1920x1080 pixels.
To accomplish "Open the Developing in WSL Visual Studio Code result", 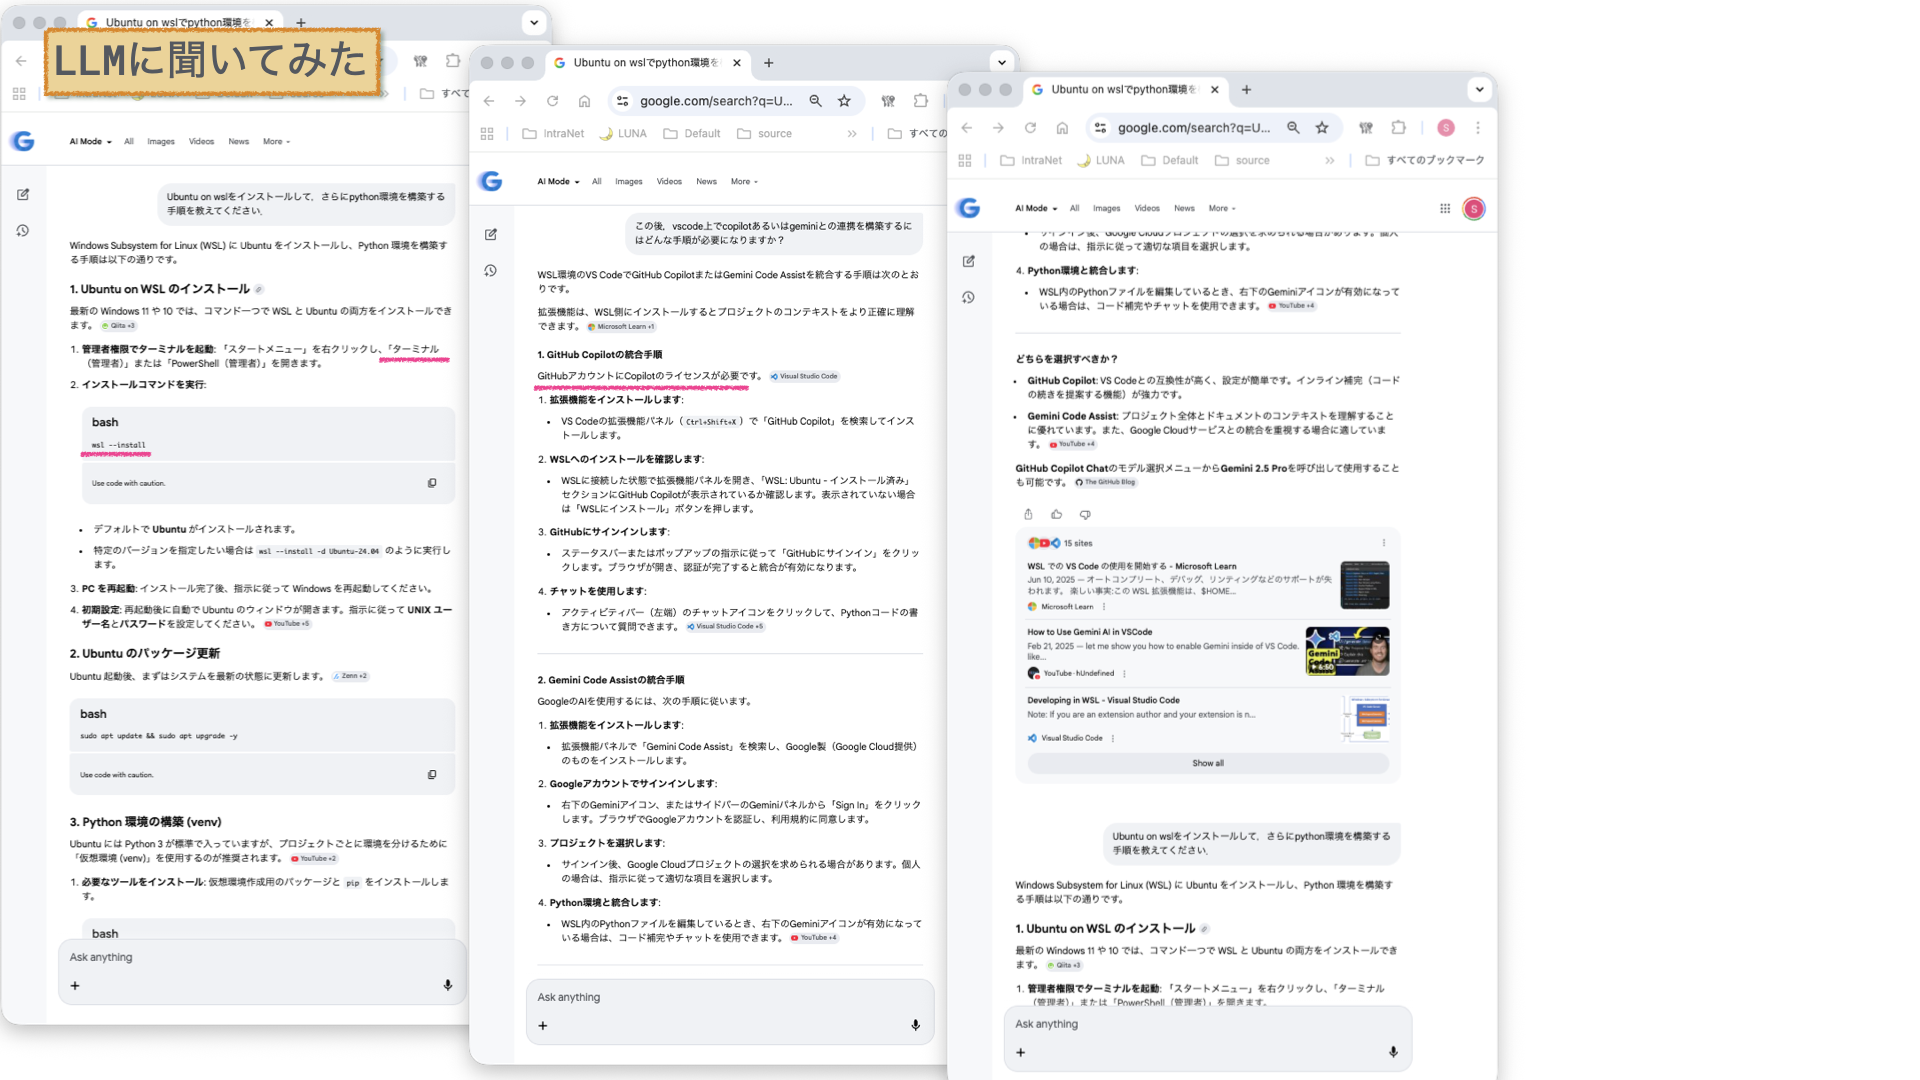I will (1103, 700).
